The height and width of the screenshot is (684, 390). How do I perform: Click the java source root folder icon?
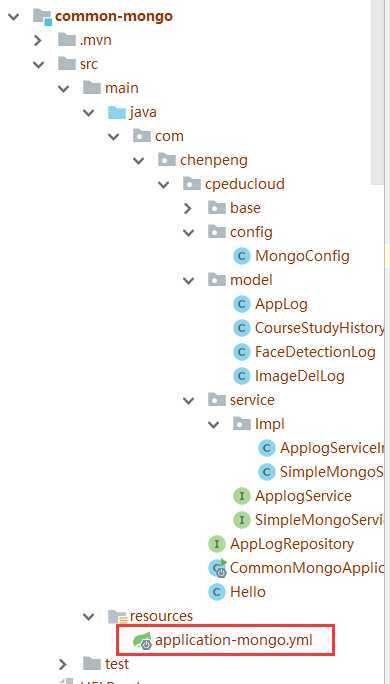pos(116,113)
